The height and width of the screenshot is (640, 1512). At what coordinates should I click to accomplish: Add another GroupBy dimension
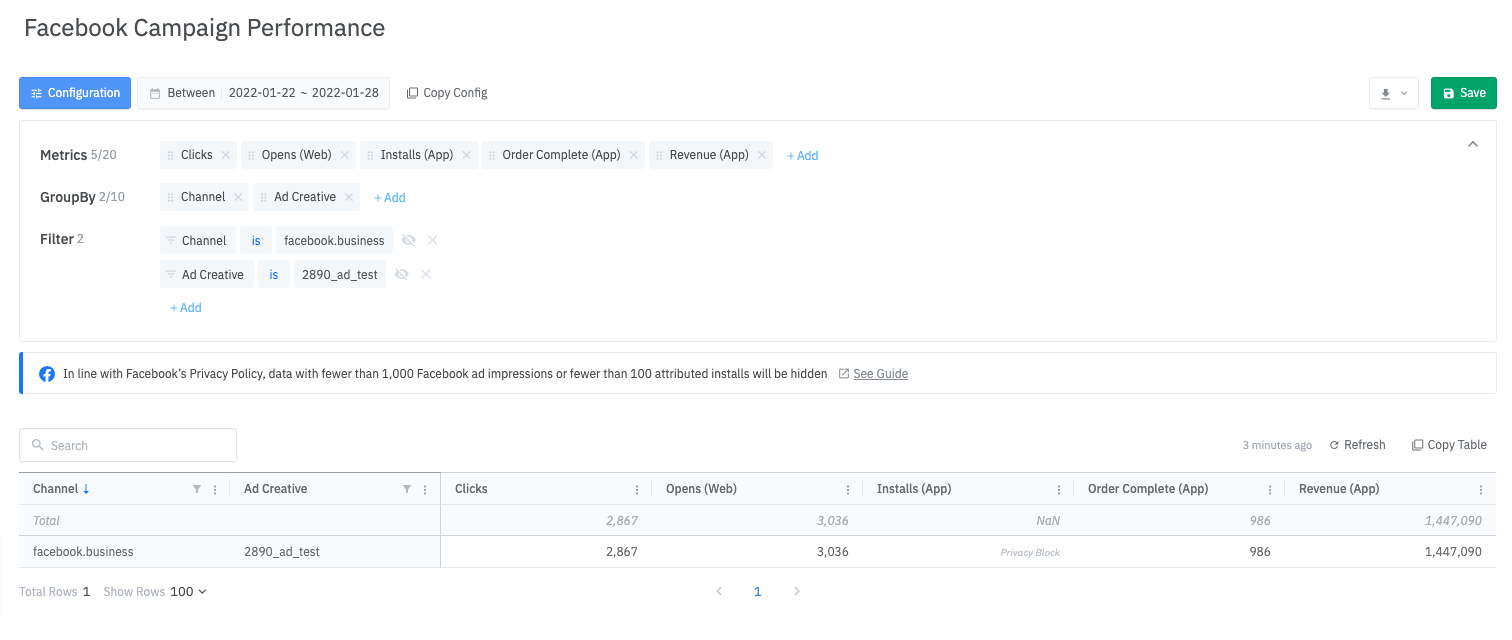[390, 198]
